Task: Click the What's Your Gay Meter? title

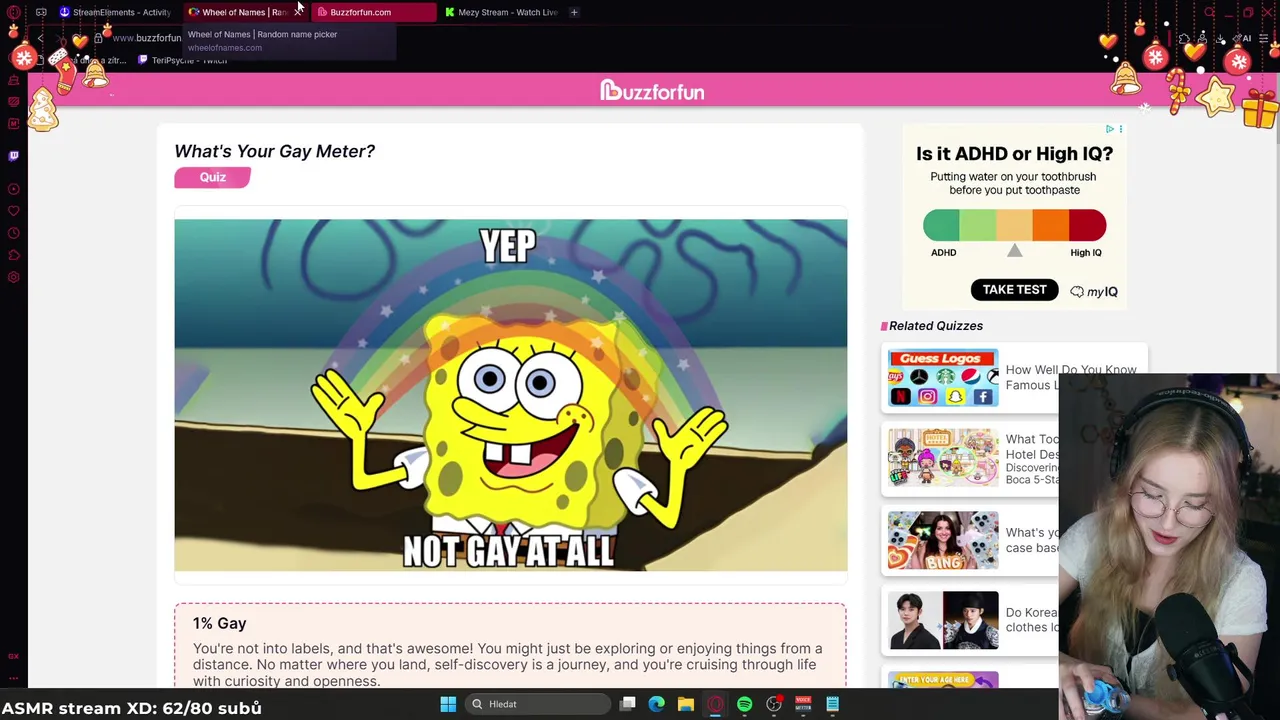Action: pyautogui.click(x=274, y=151)
